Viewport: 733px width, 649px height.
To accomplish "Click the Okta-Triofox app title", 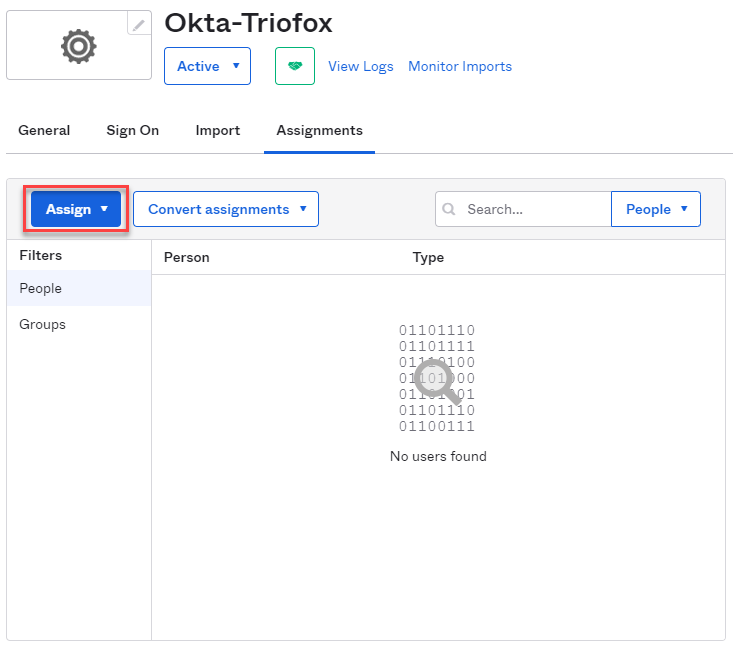I will click(248, 23).
